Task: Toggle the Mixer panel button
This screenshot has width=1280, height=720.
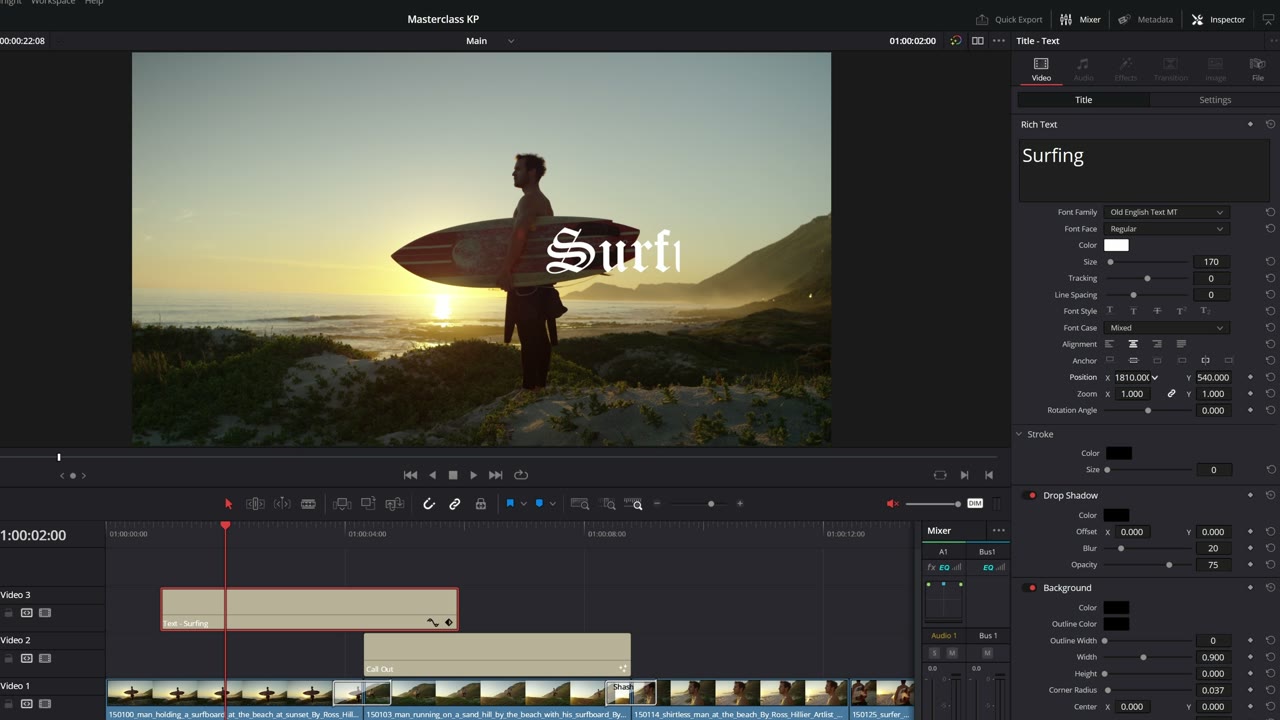Action: click(x=1080, y=19)
